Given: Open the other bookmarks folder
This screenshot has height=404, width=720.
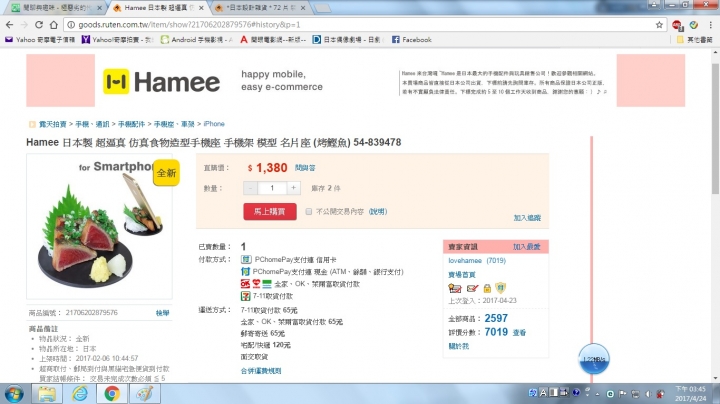Looking at the screenshot, I should [694, 40].
